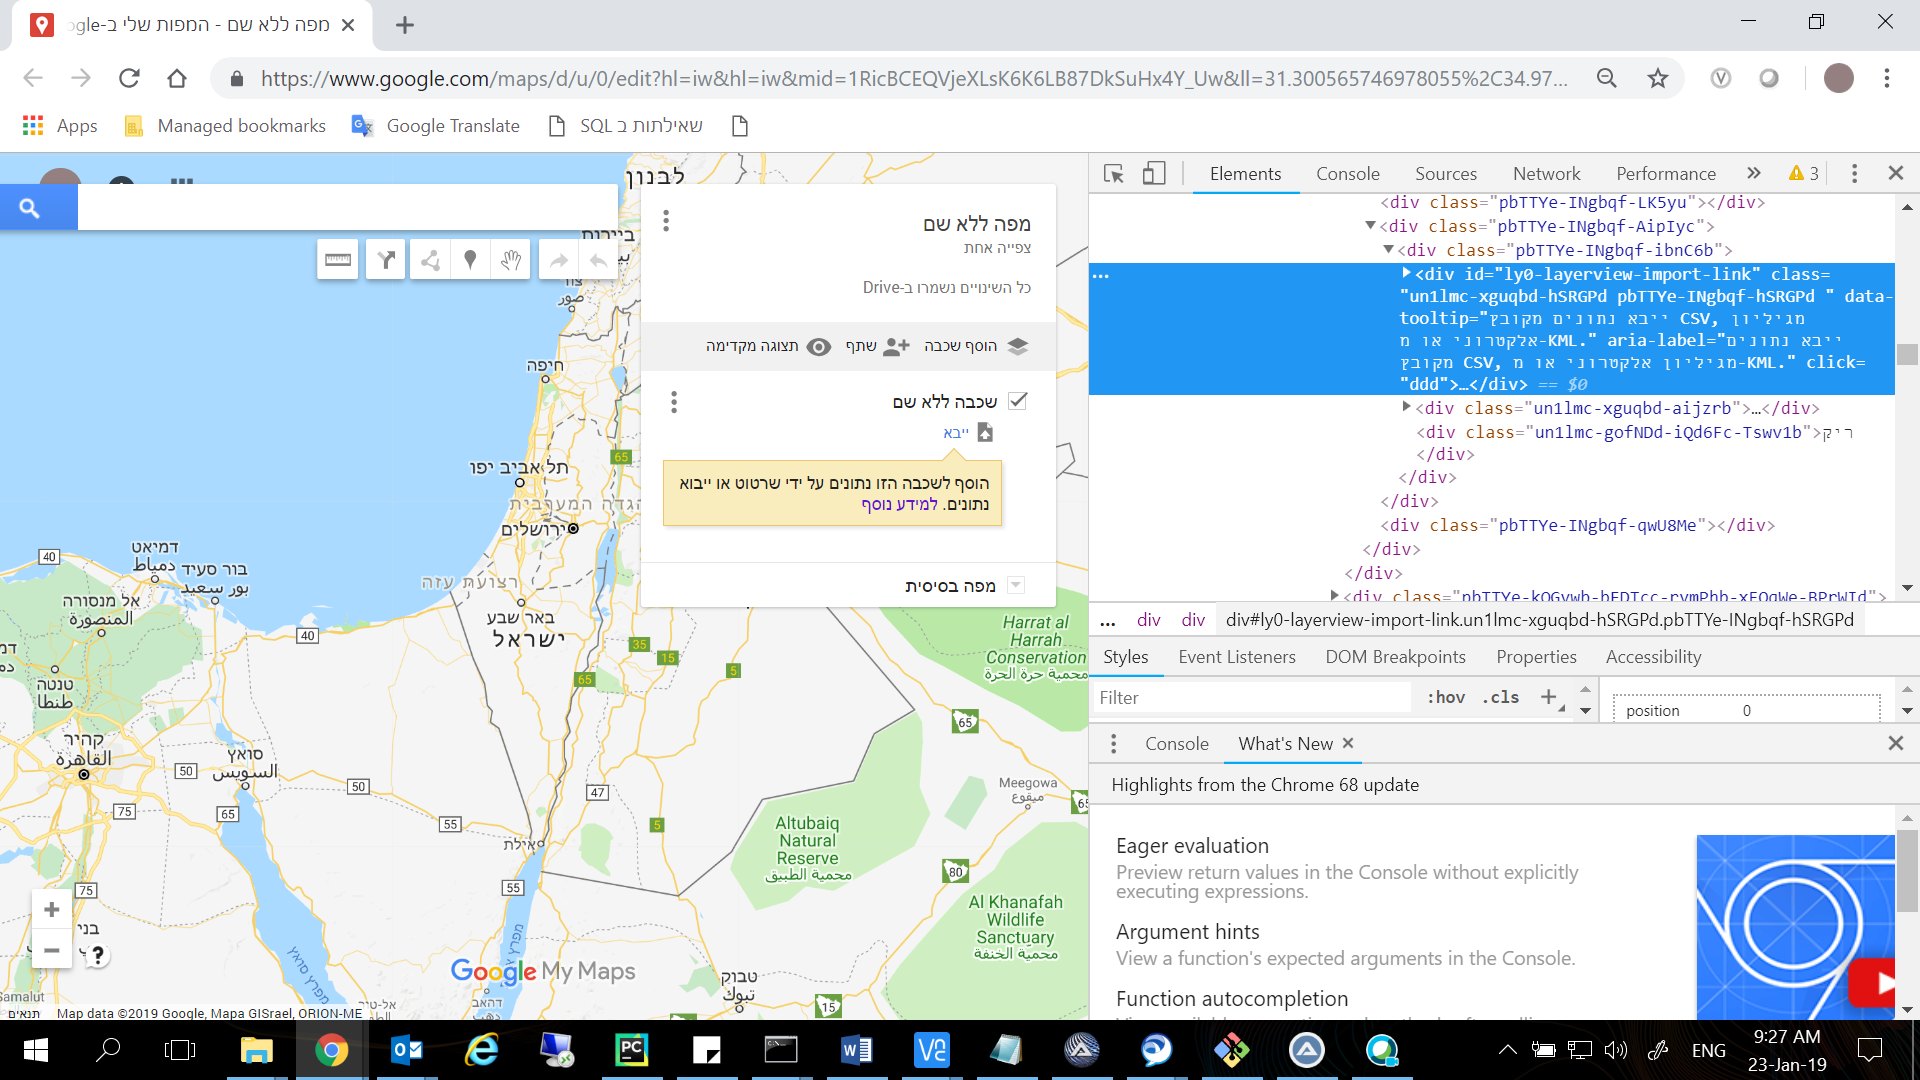Viewport: 1920px width, 1080px height.
Task: Expand the un1lmc-xguqbd-aijzrb div node
Action: pos(1406,407)
